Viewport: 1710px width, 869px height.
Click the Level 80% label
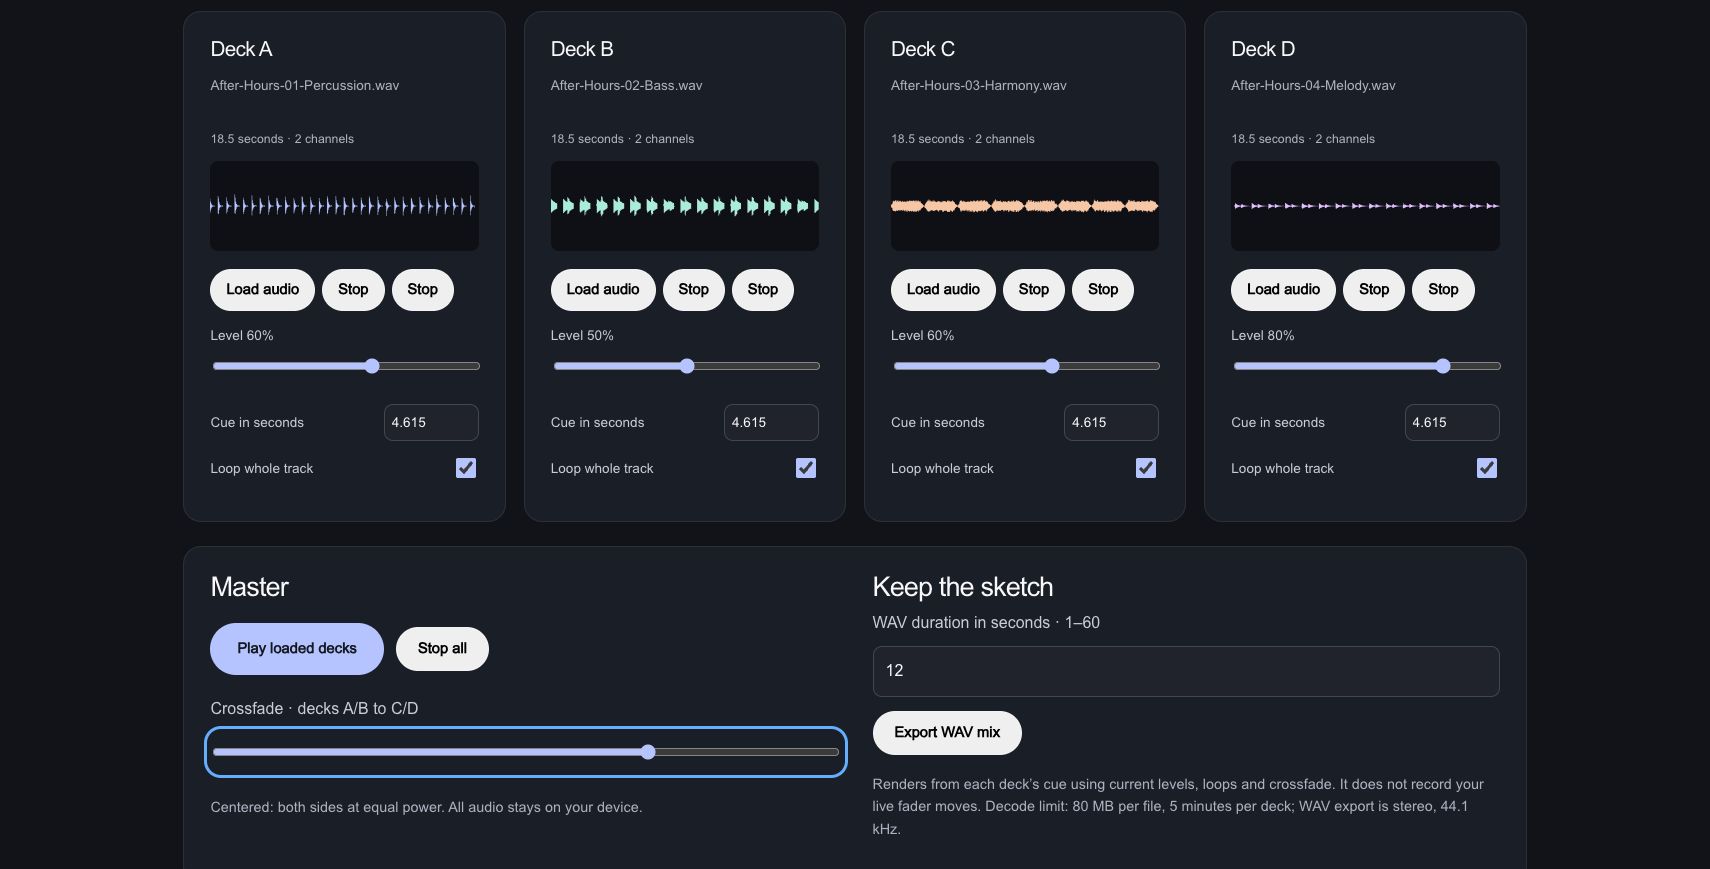(1263, 336)
